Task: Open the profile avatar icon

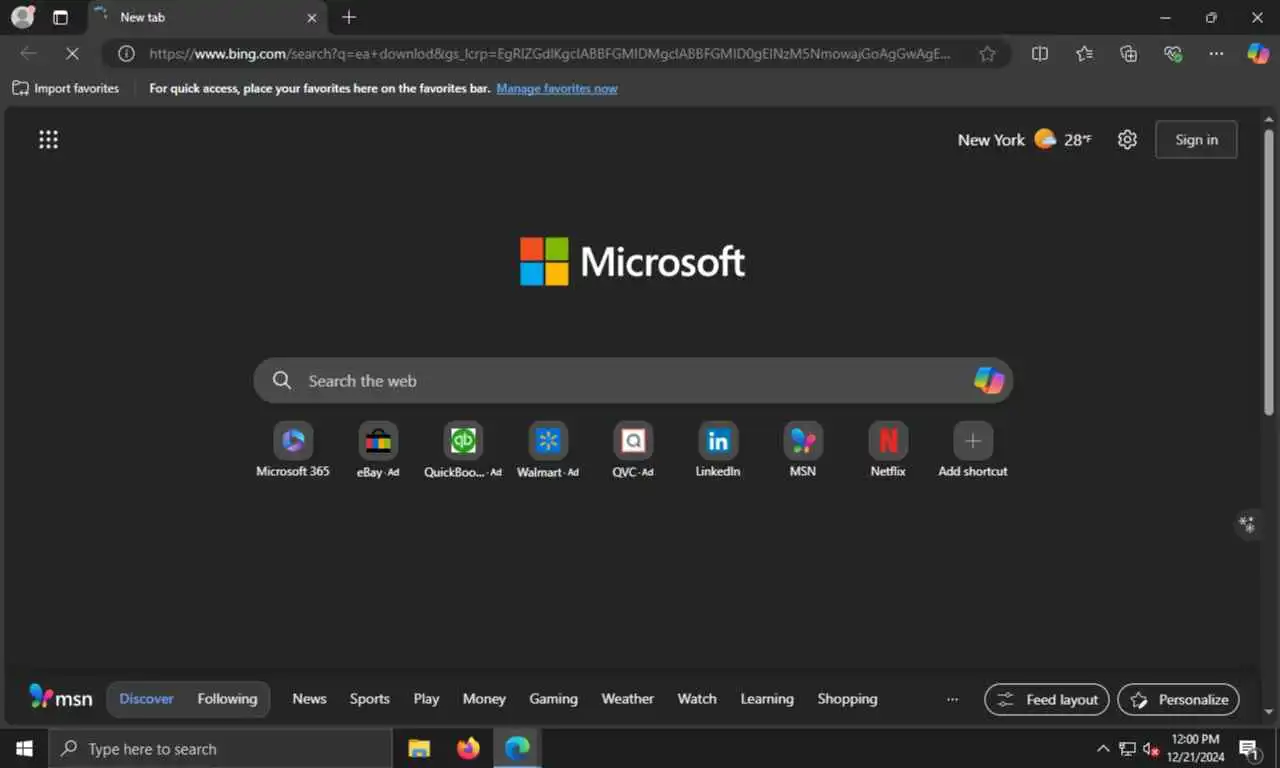Action: (22, 17)
